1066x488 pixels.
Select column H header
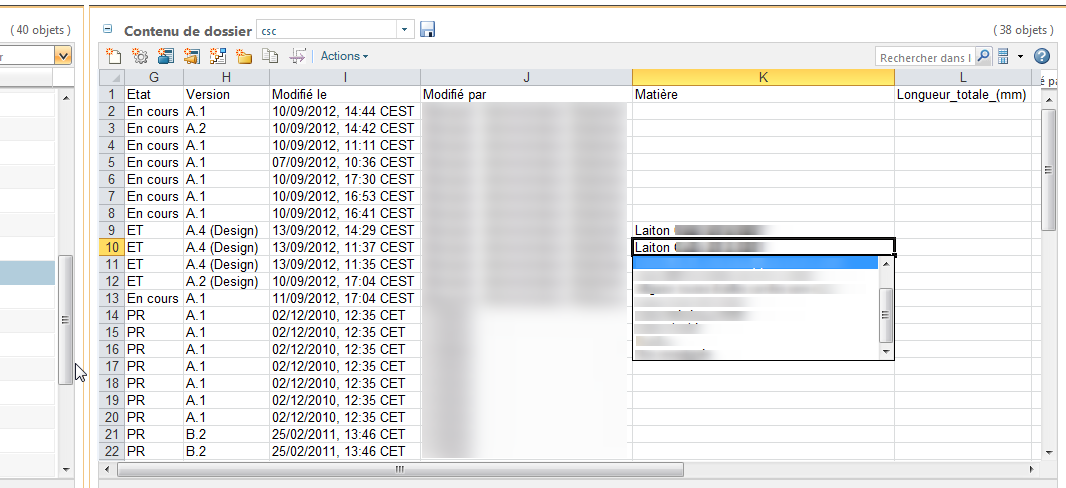point(226,77)
